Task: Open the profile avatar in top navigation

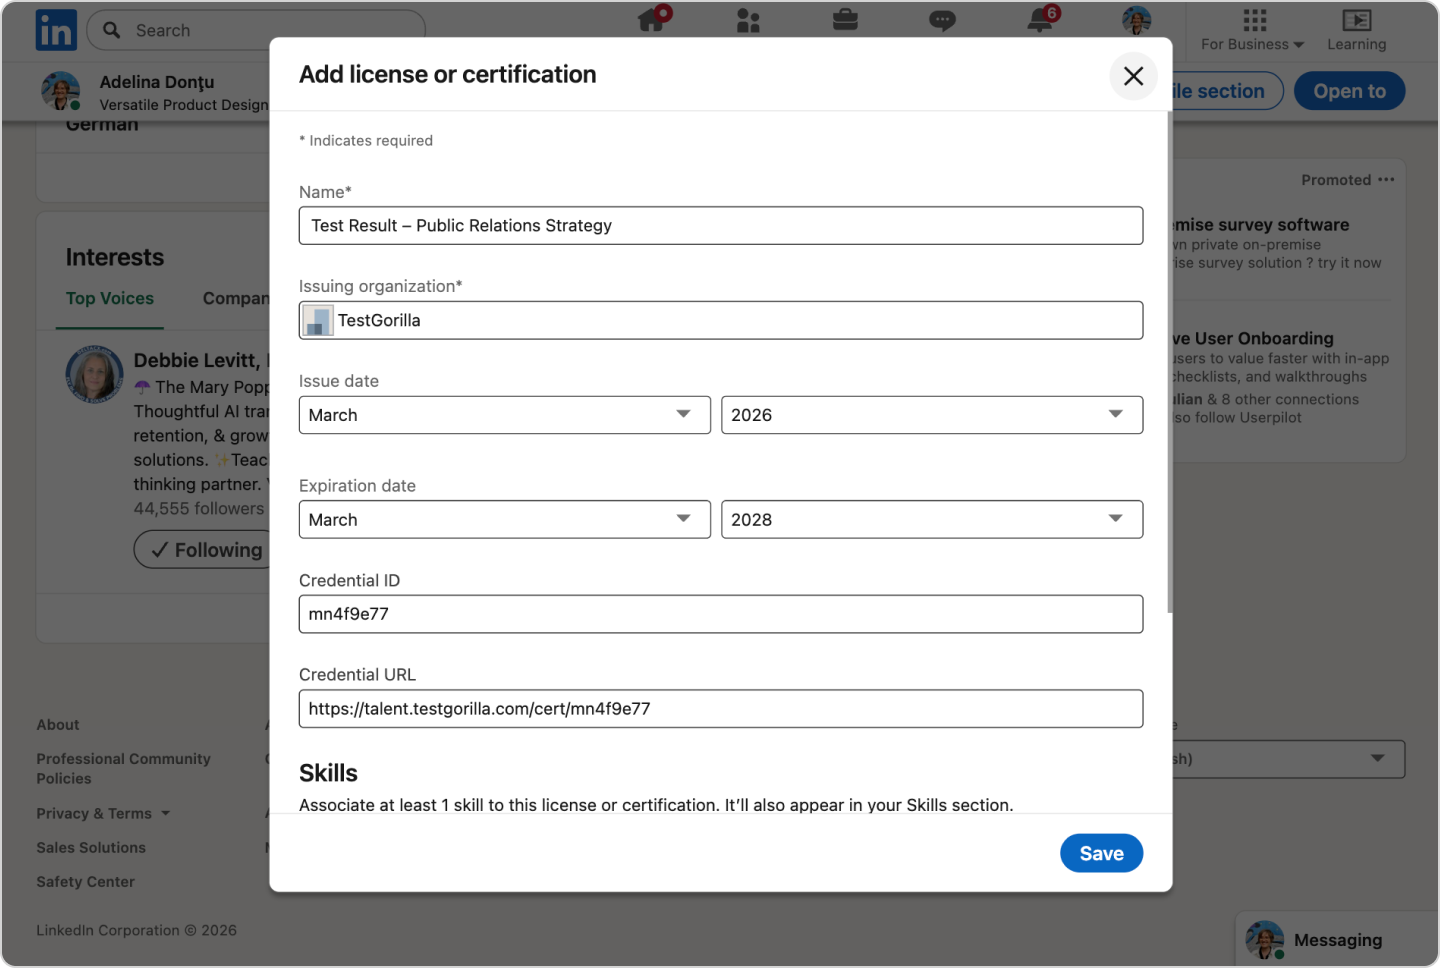Action: click(1136, 20)
